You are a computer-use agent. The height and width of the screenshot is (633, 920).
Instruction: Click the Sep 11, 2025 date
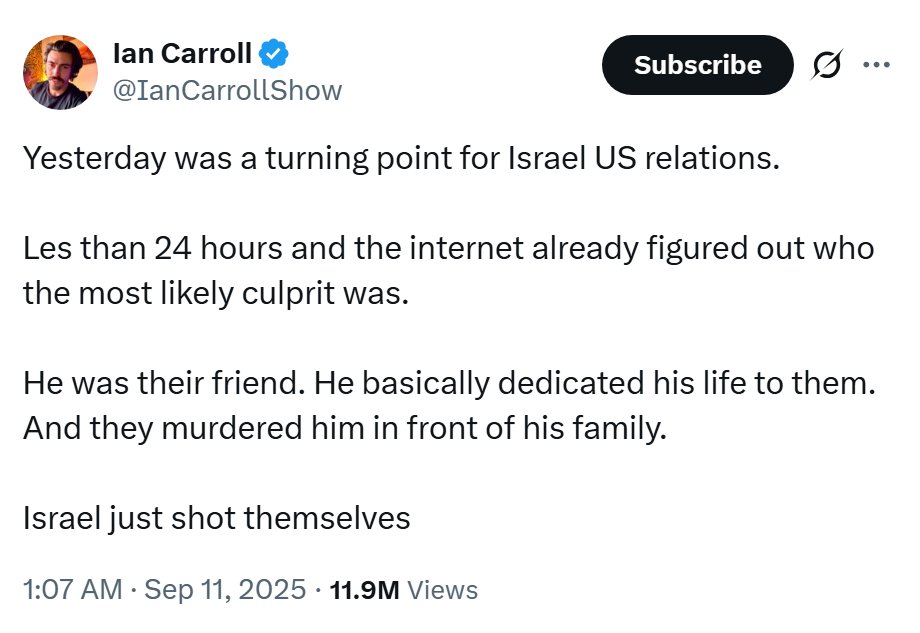tap(225, 590)
